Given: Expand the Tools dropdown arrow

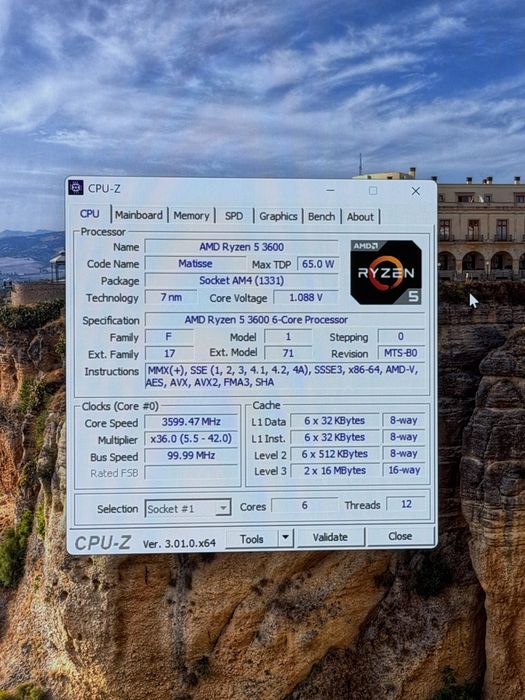Looking at the screenshot, I should point(286,538).
